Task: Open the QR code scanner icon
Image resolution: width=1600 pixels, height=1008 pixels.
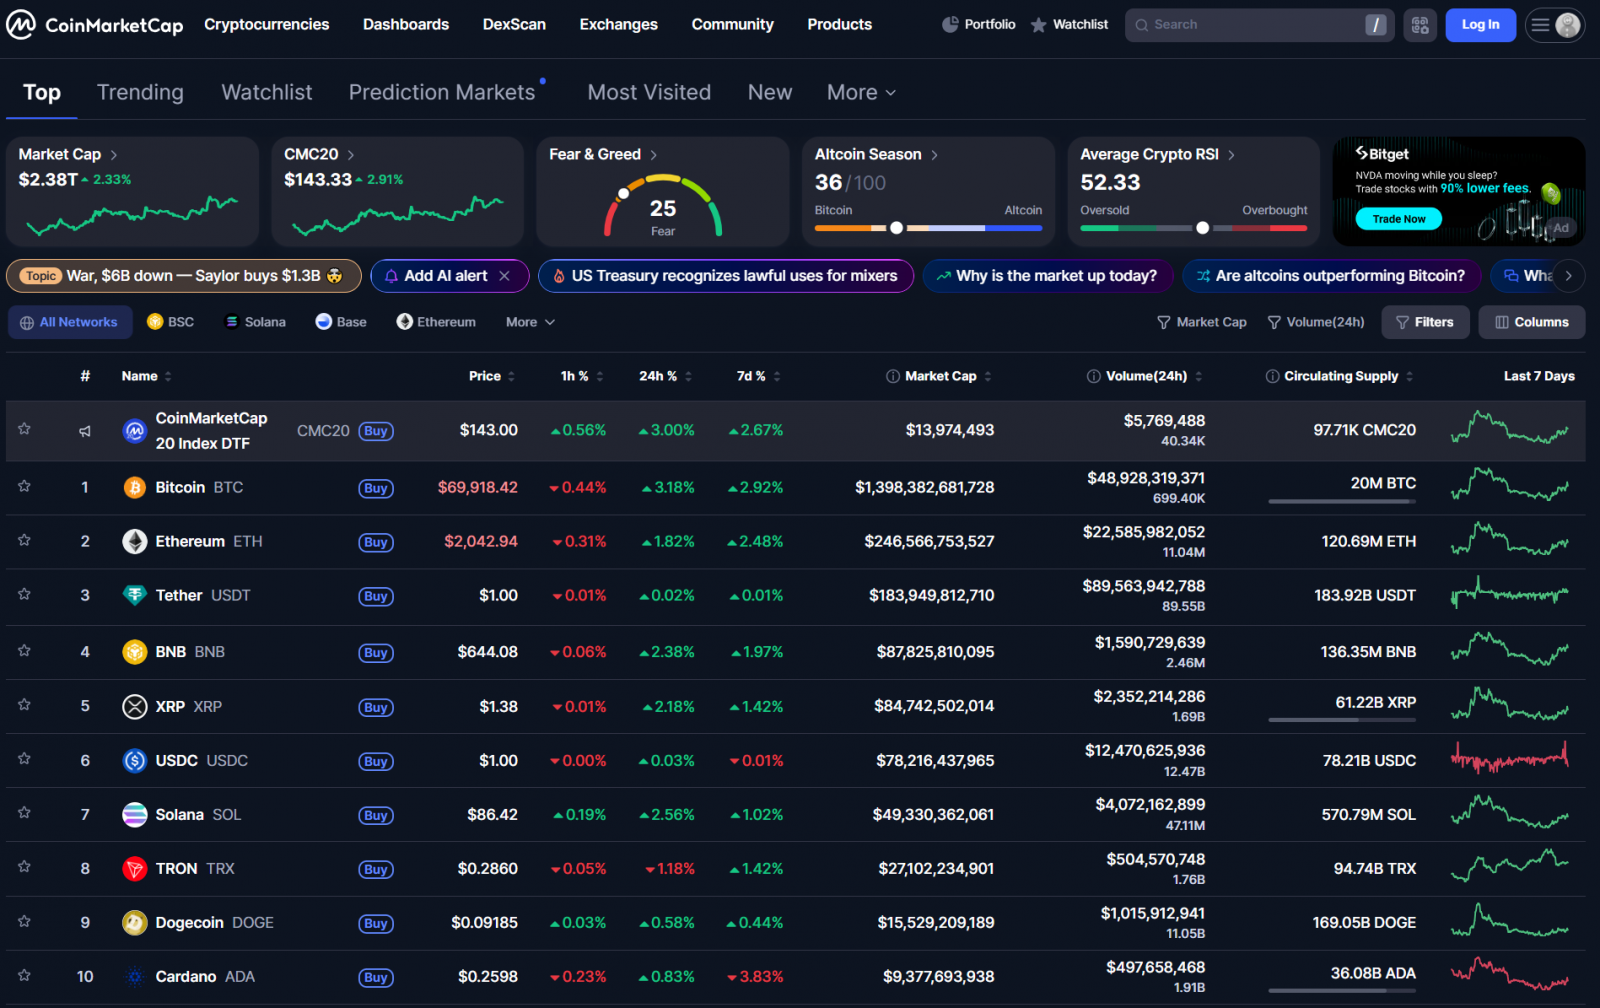Action: [1420, 25]
